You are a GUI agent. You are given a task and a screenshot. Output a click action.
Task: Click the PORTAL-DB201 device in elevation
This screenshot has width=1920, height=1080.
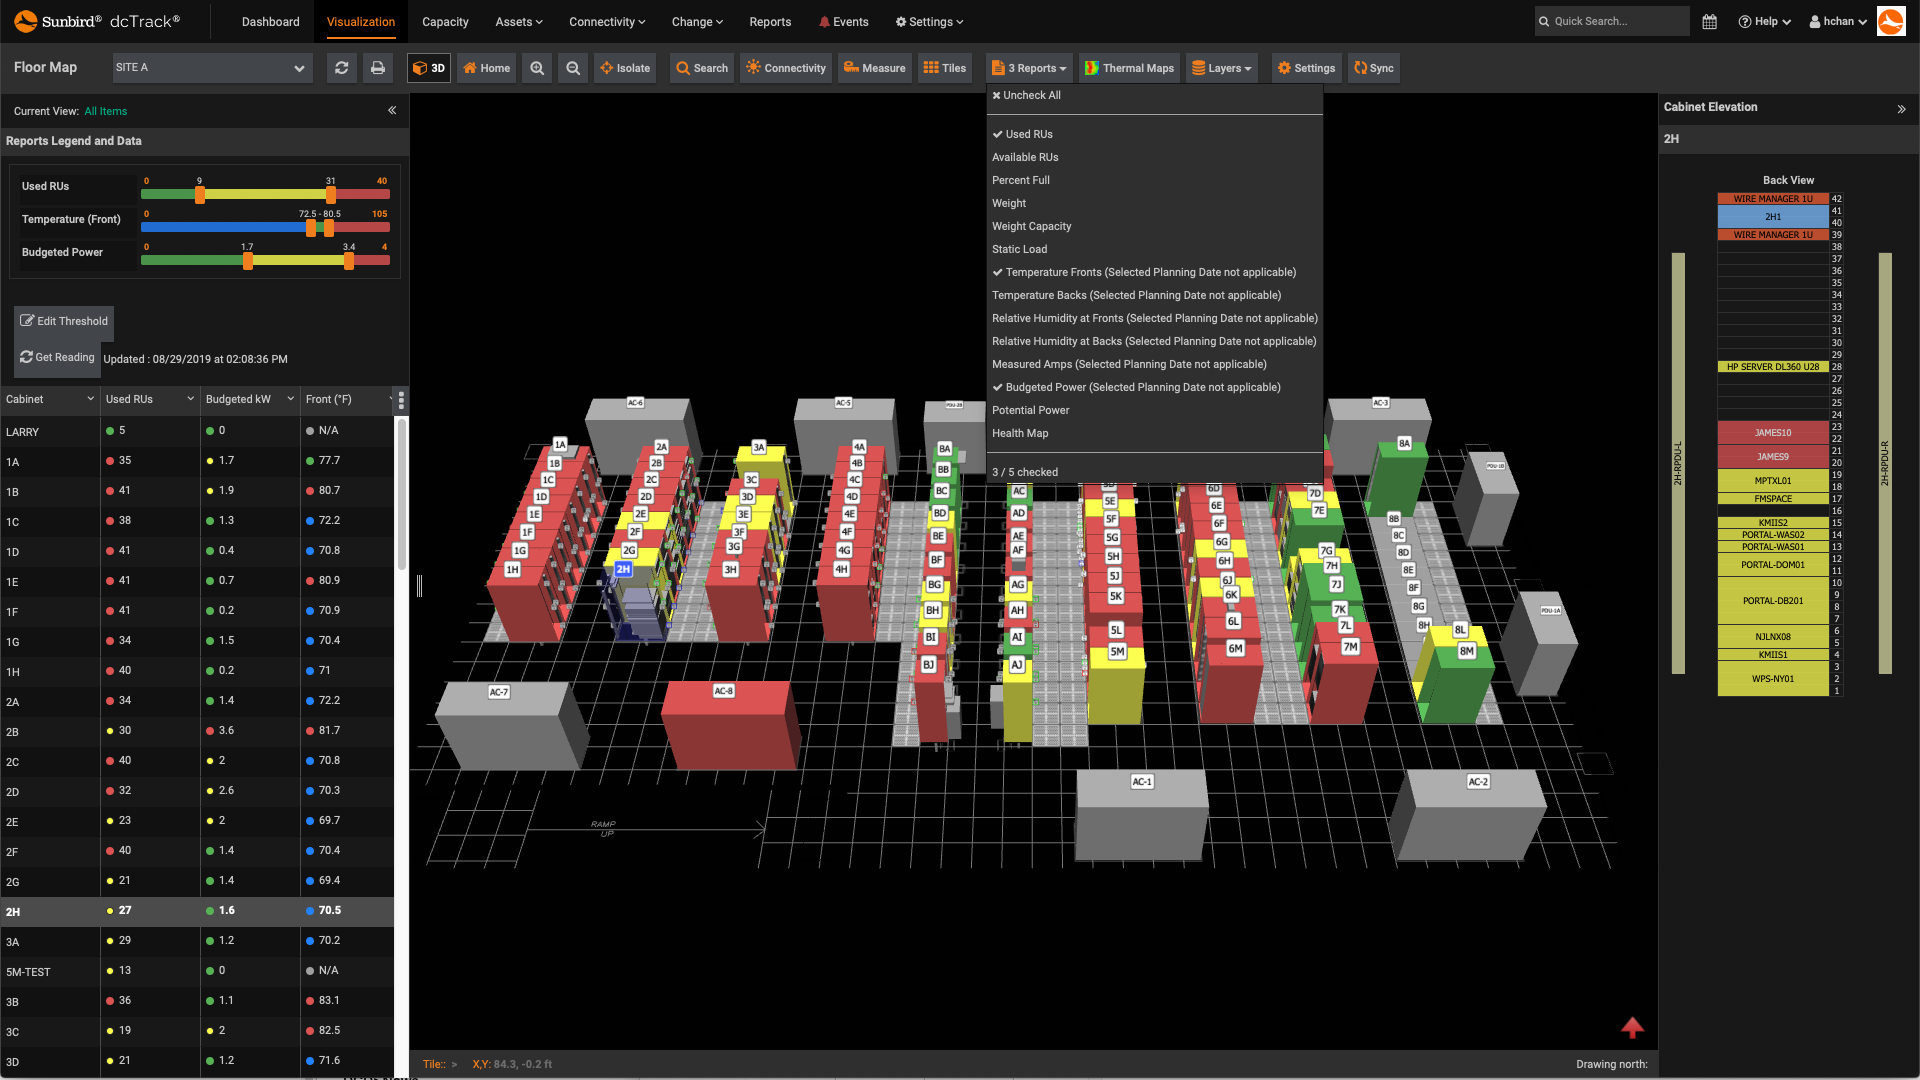(x=1773, y=601)
